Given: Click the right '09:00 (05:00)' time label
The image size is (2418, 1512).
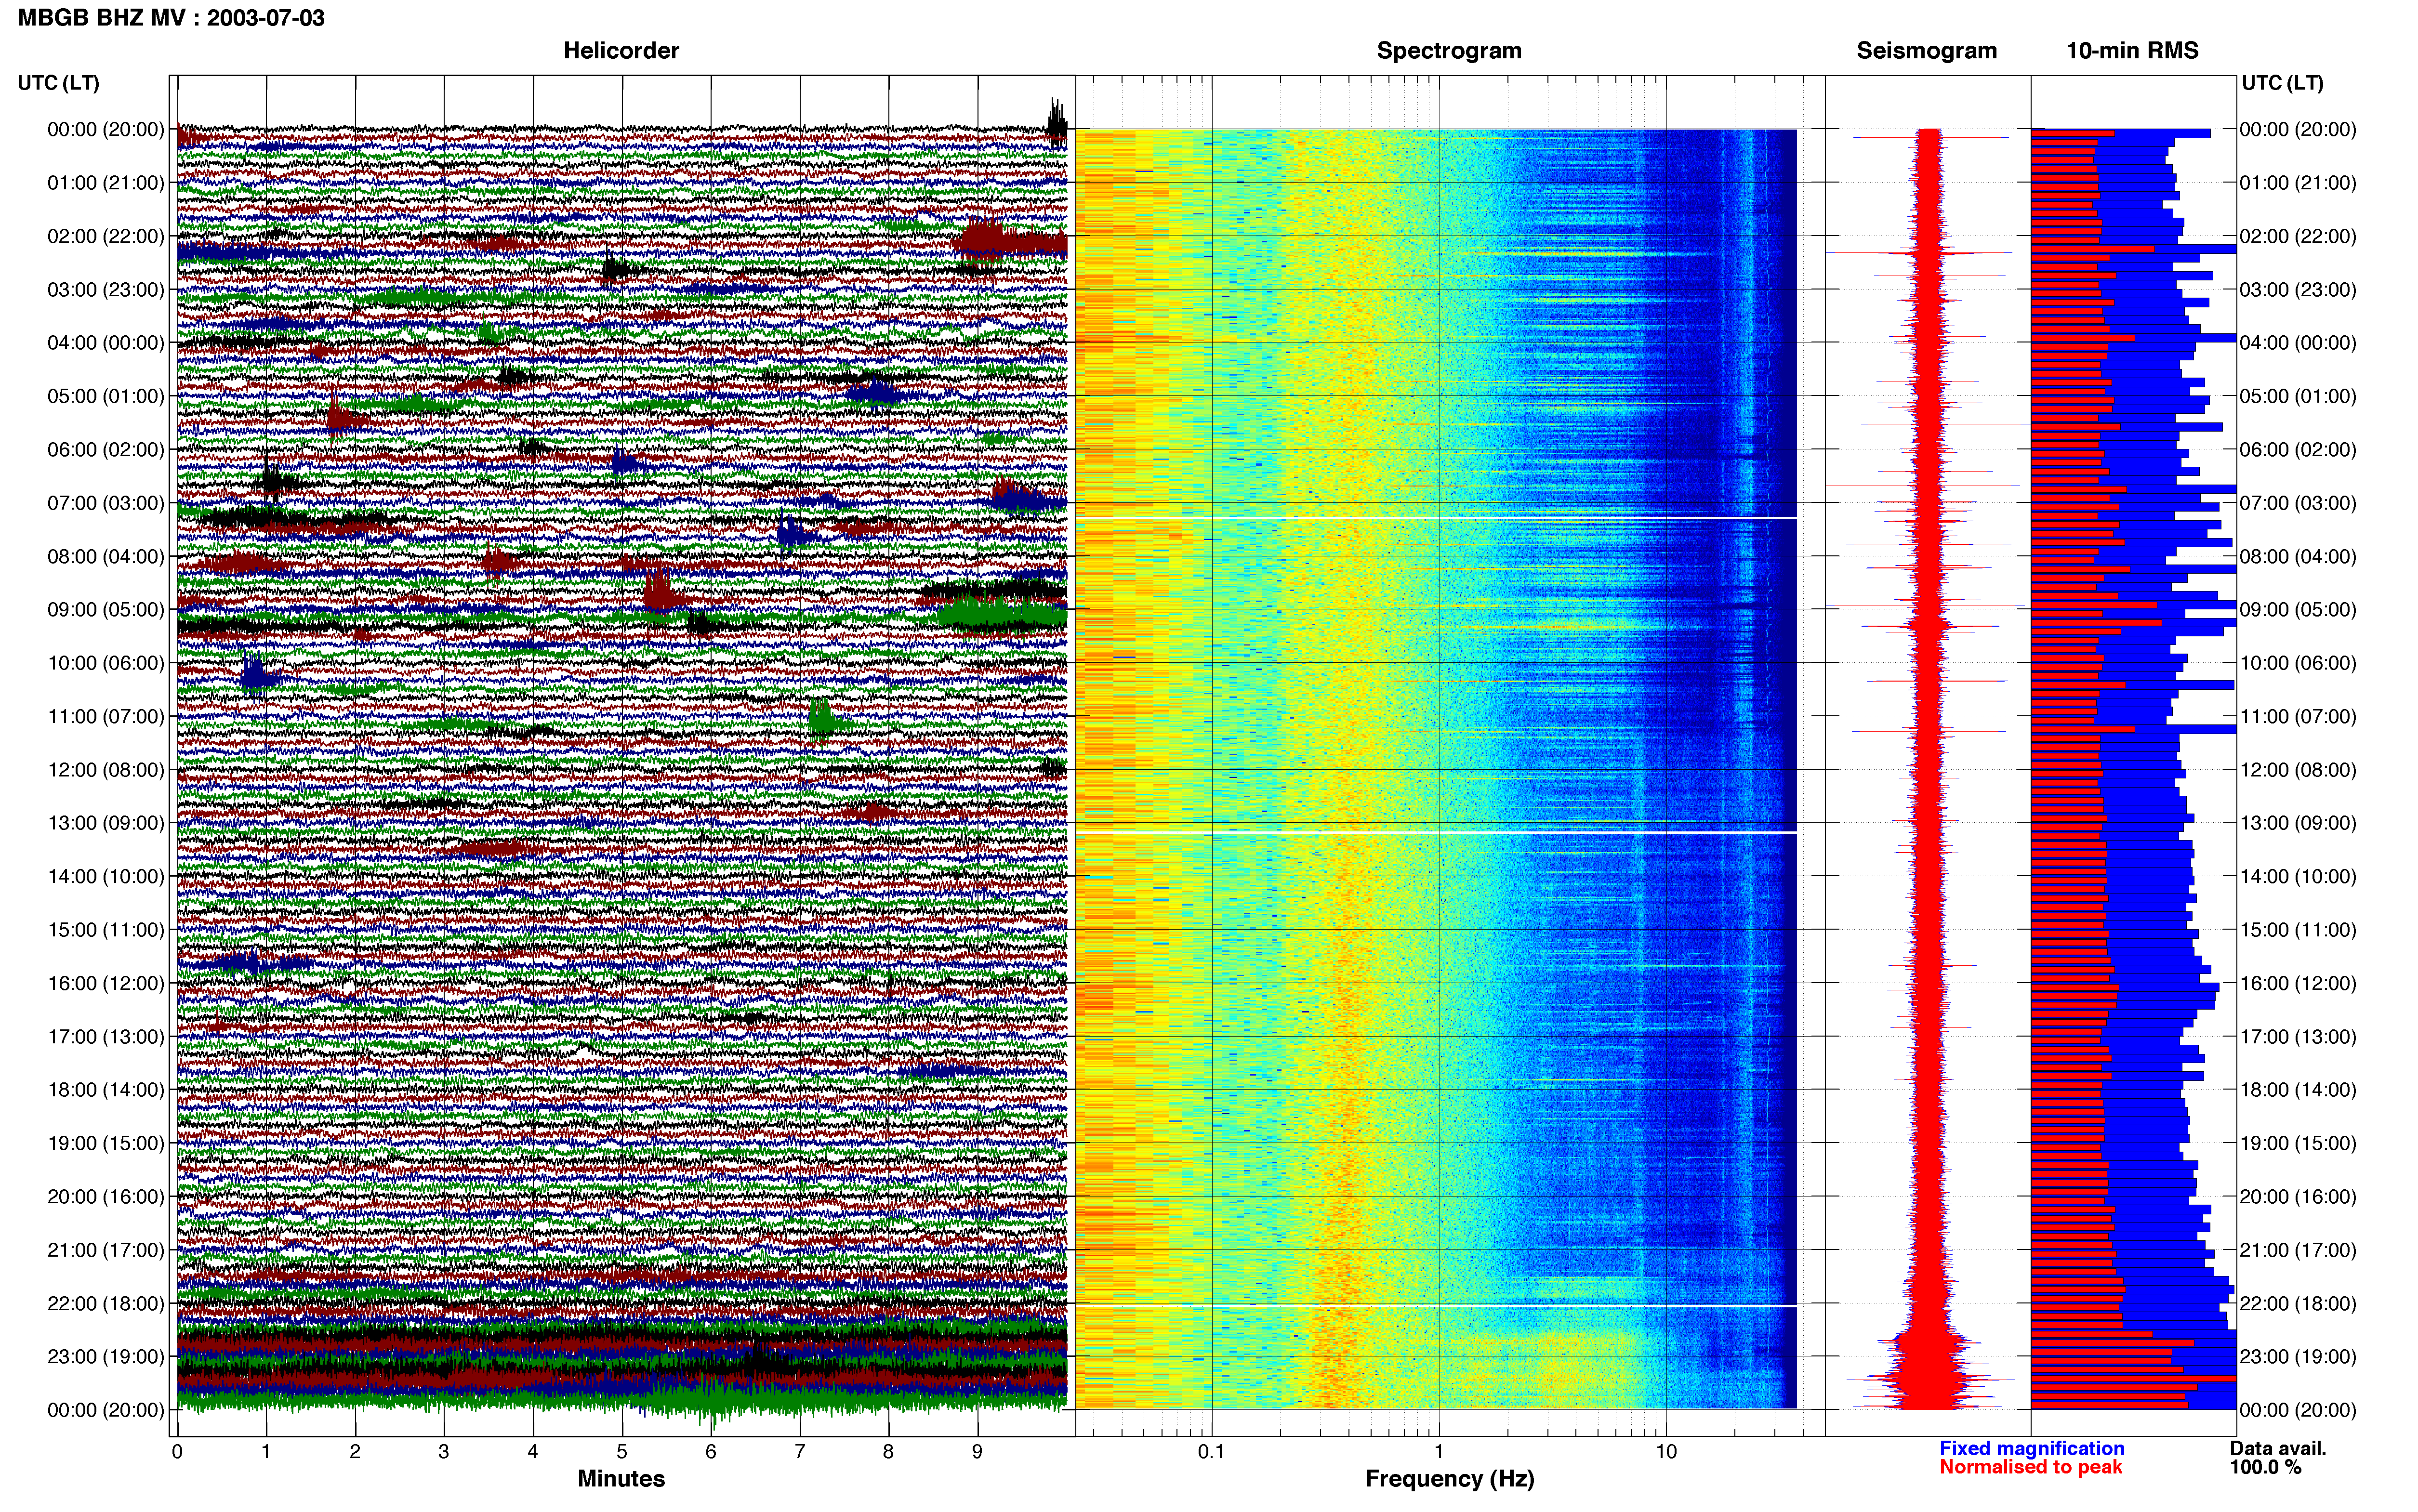Looking at the screenshot, I should click(x=2298, y=610).
